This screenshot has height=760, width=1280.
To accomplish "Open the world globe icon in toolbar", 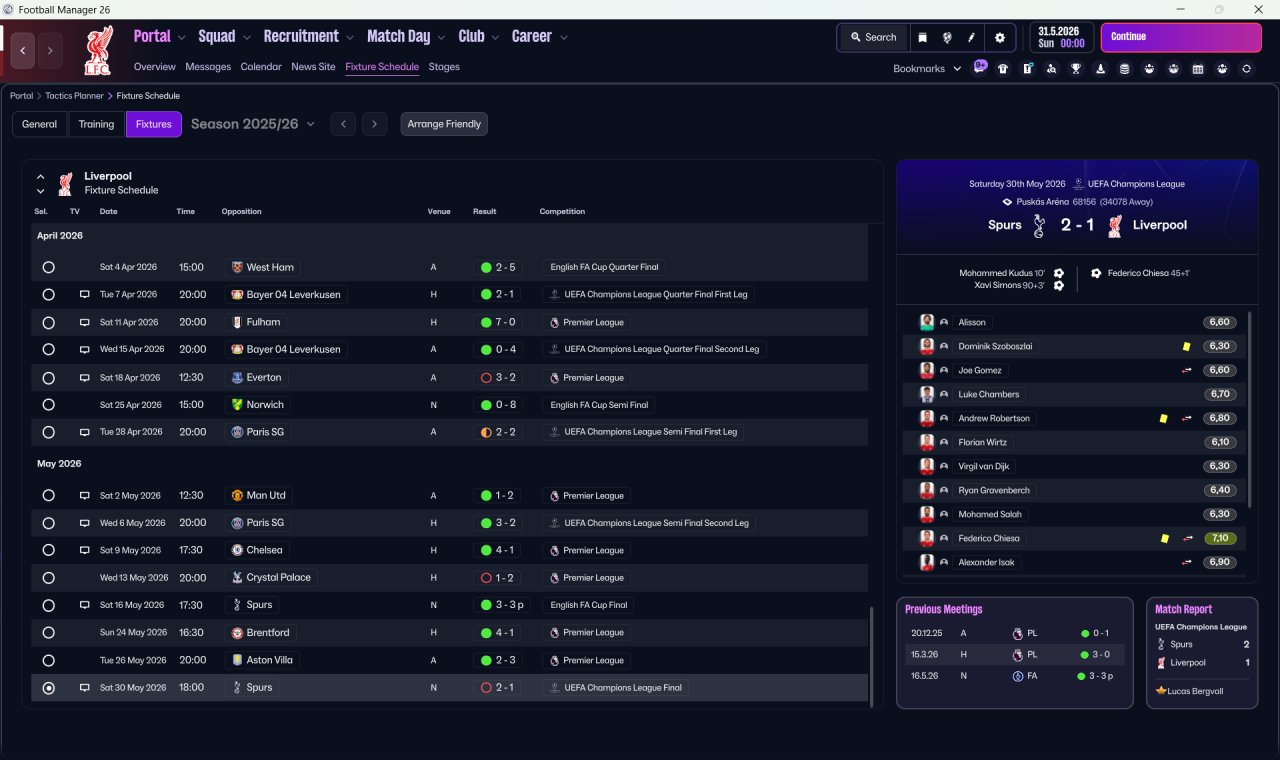I will [x=946, y=37].
